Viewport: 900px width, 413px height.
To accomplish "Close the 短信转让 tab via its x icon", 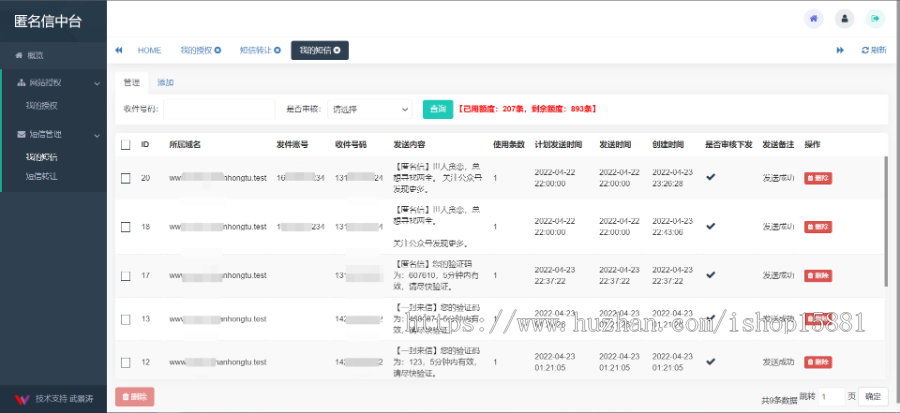I will pyautogui.click(x=276, y=50).
